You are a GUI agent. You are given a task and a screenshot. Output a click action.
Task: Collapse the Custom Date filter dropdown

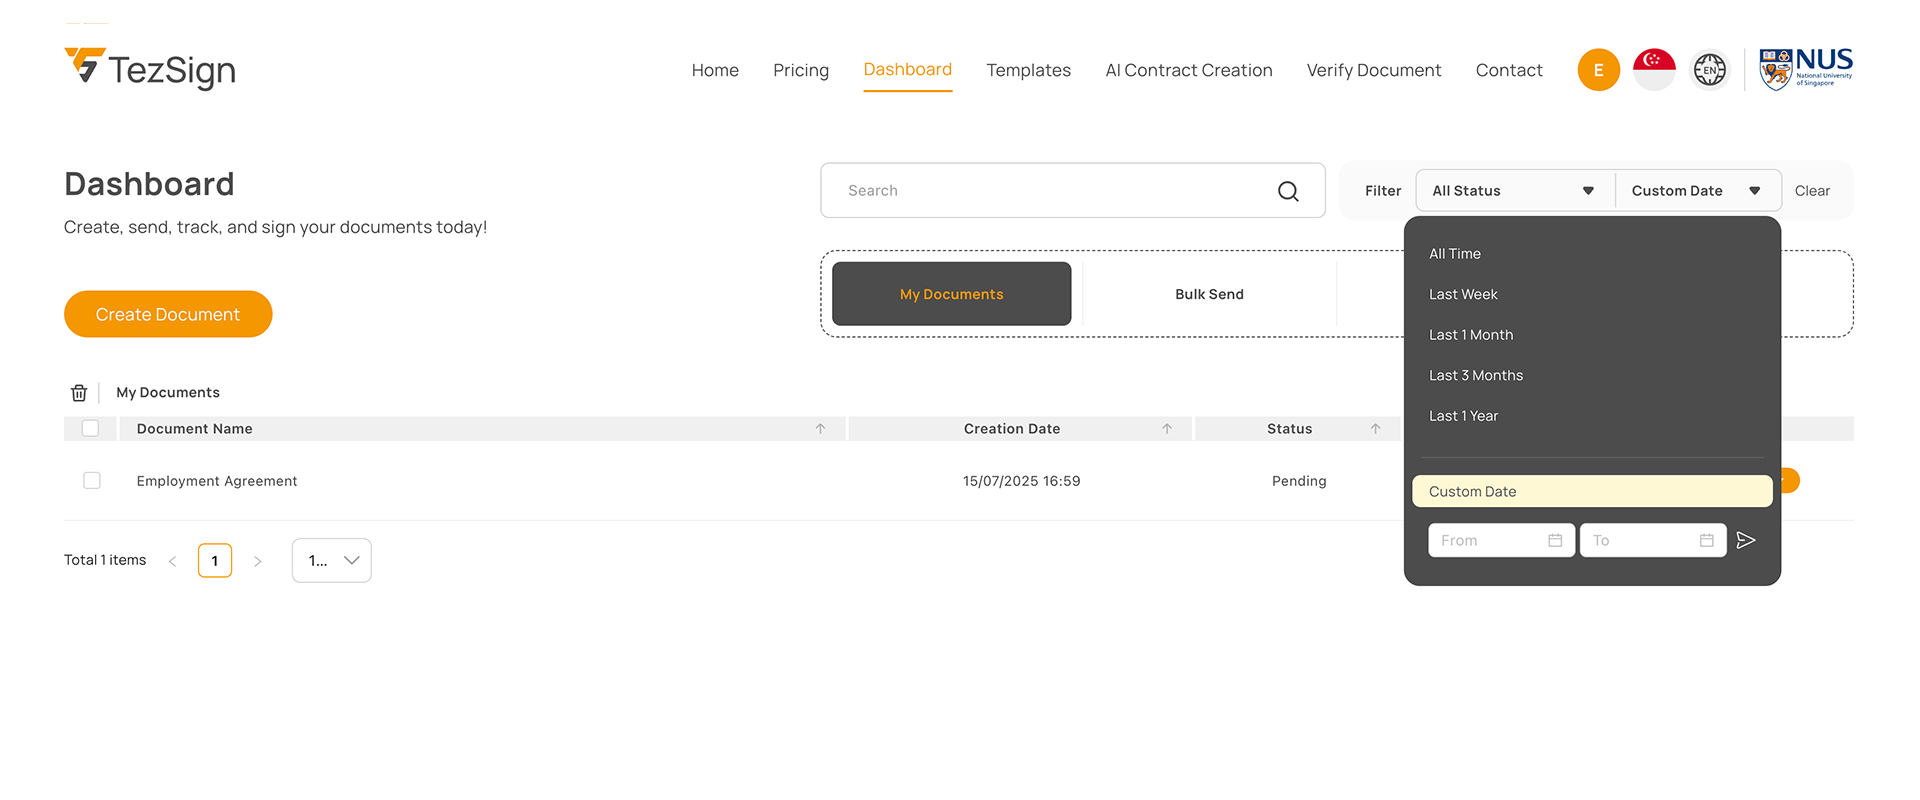1696,191
